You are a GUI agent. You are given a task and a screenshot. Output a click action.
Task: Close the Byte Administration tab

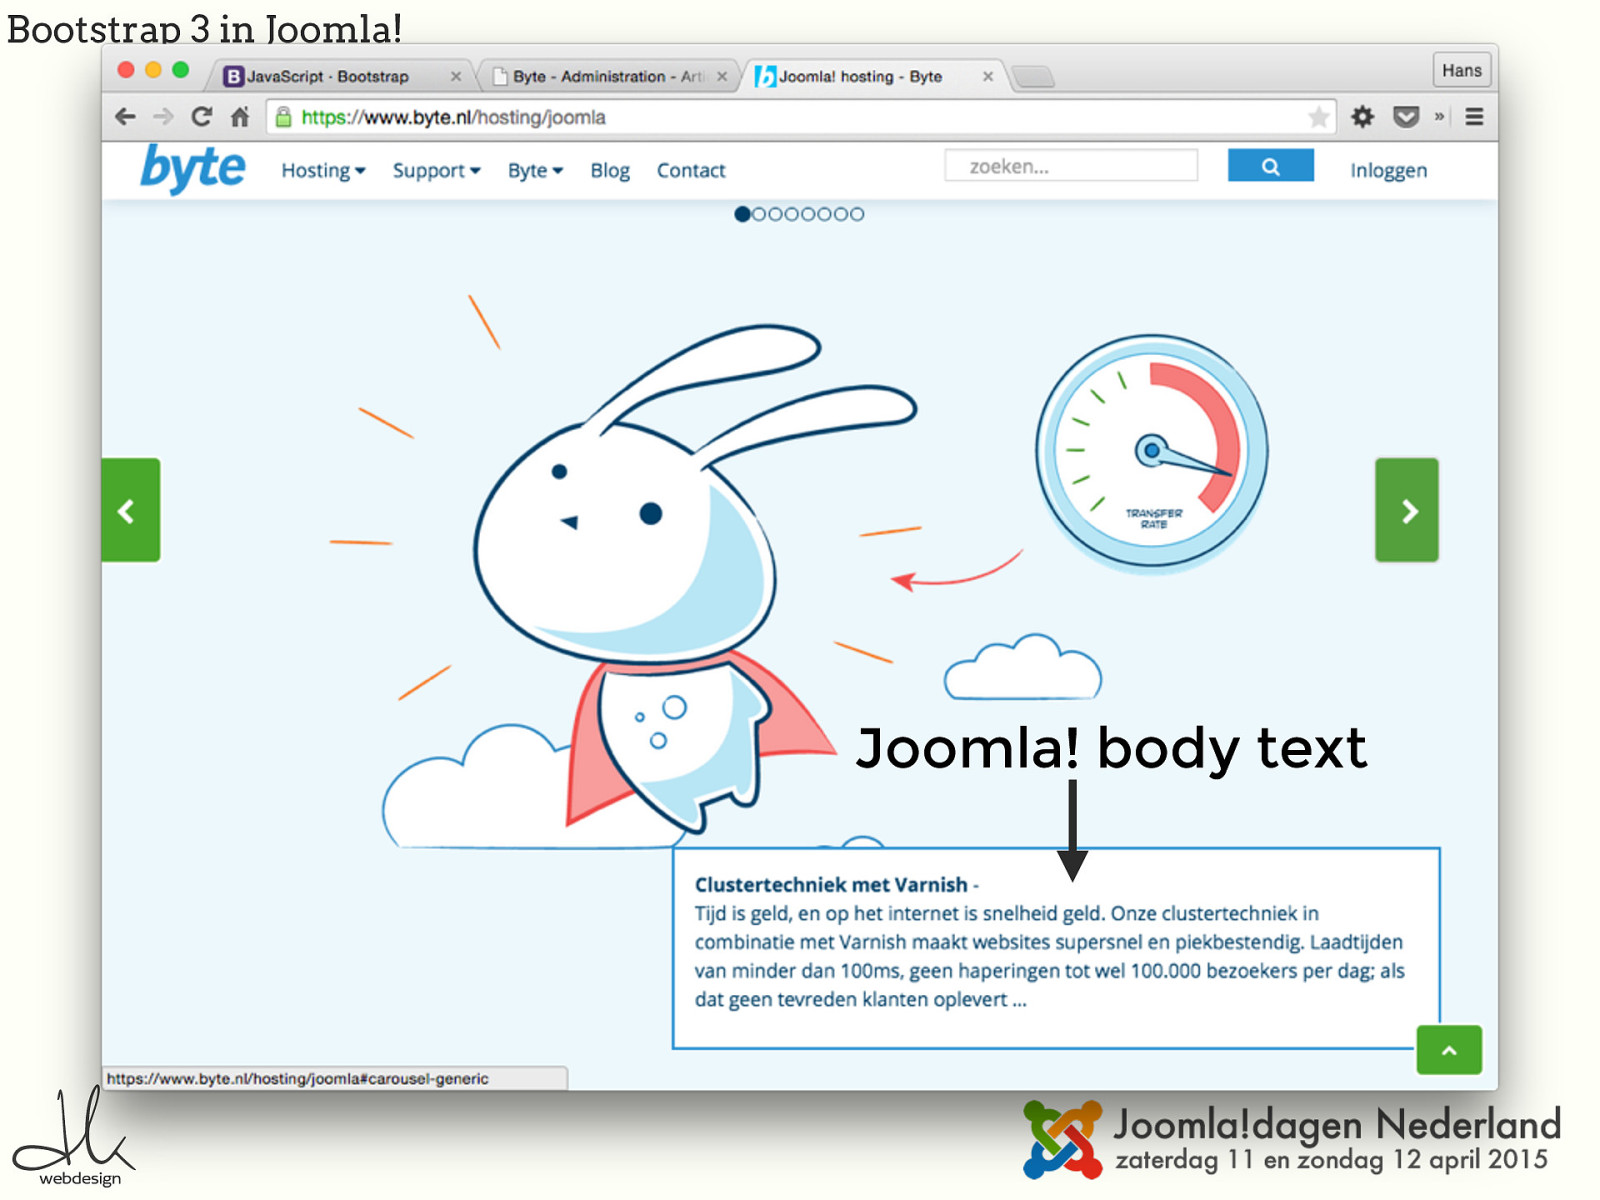pyautogui.click(x=722, y=76)
